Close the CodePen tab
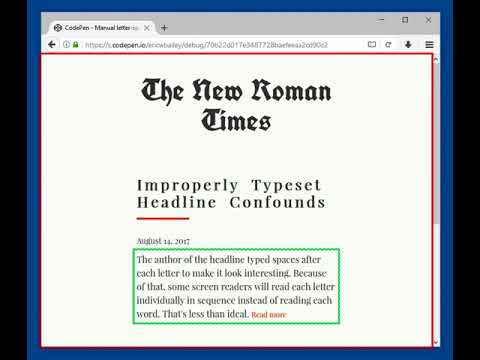This screenshot has width=480, height=360. tap(147, 28)
